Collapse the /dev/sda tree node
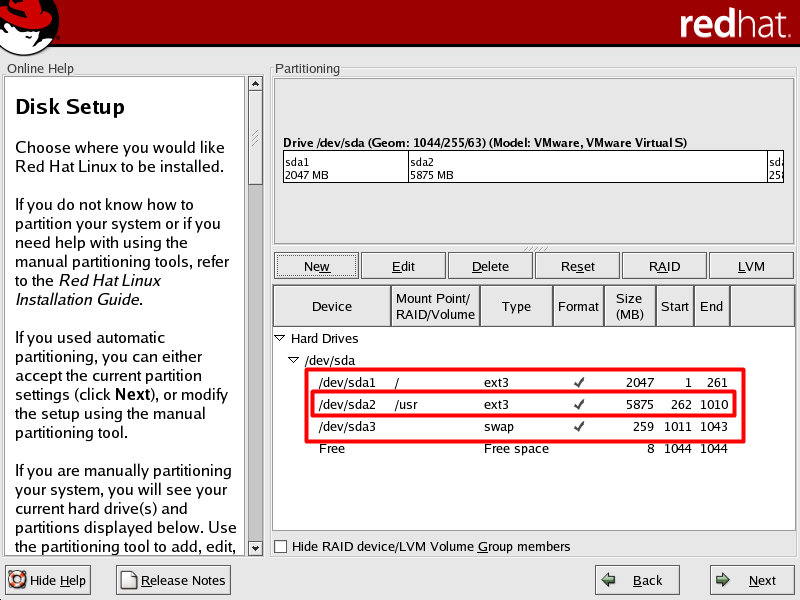This screenshot has width=800, height=600. coord(293,360)
